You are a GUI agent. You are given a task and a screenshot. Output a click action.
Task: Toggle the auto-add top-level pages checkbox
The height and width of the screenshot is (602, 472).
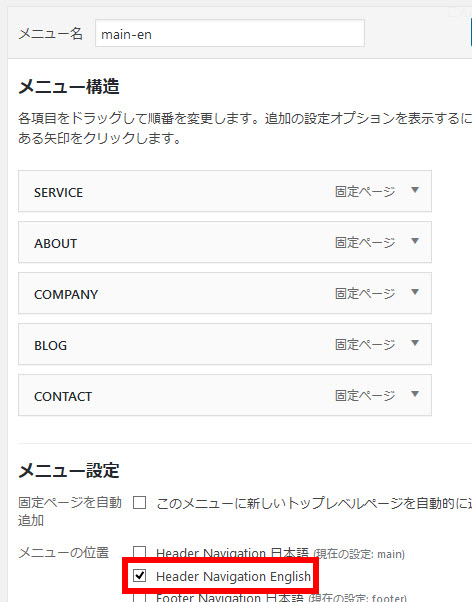pos(139,502)
